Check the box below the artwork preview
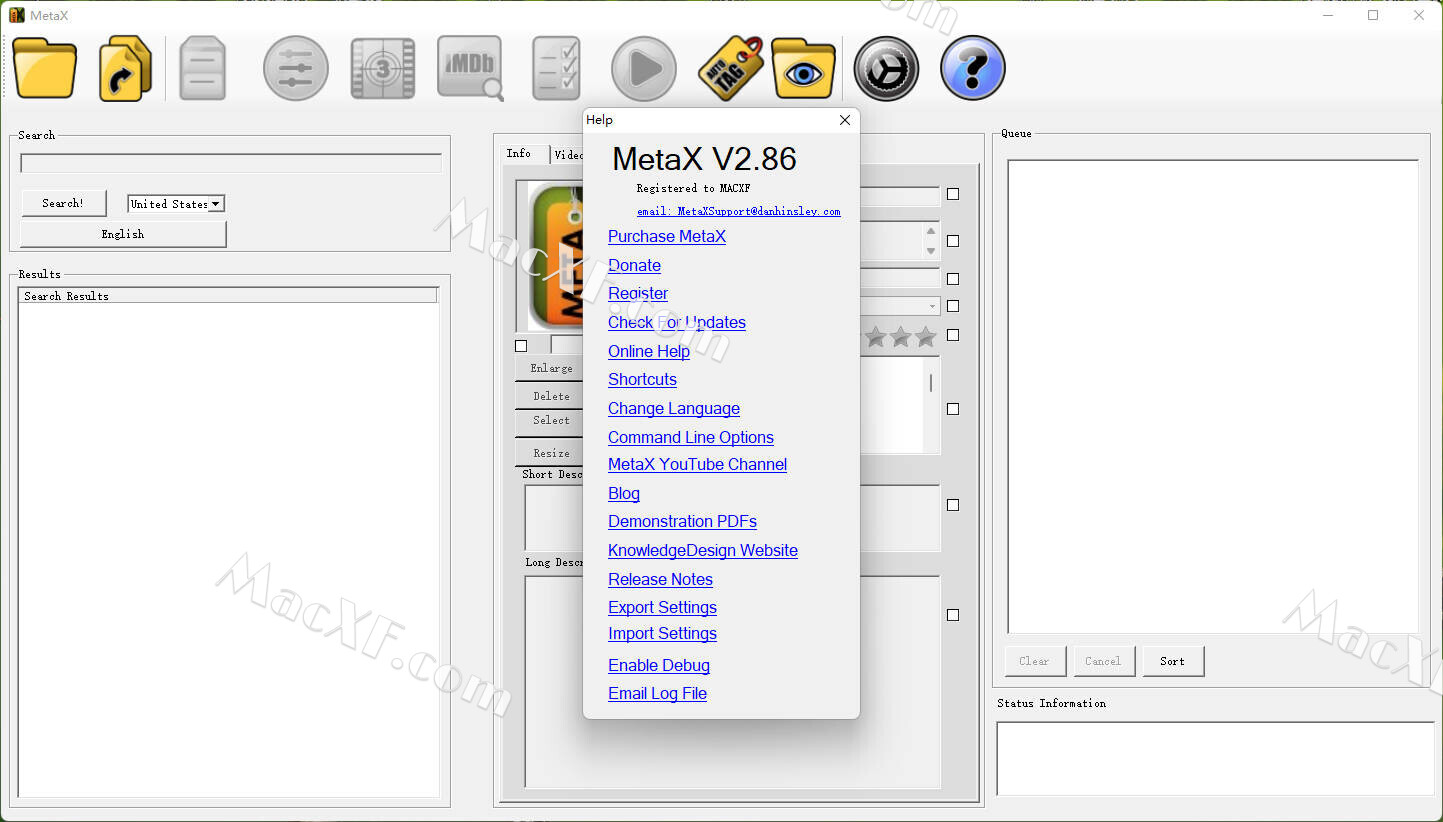 pyautogui.click(x=521, y=345)
